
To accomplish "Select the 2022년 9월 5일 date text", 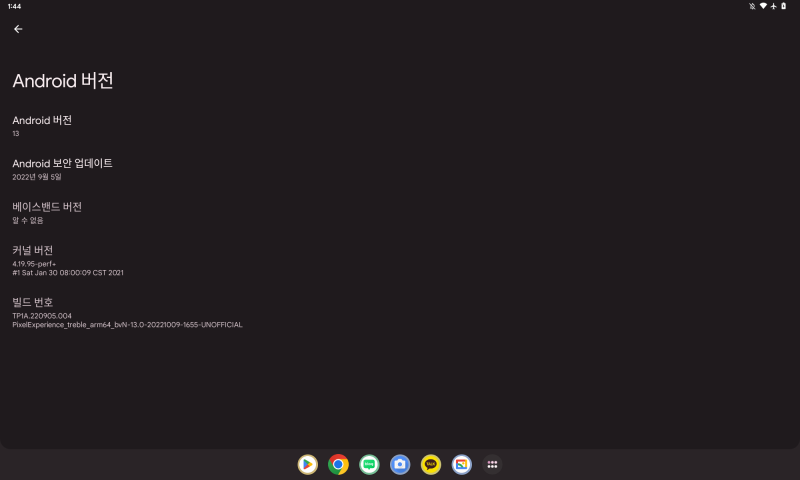I will [37, 177].
